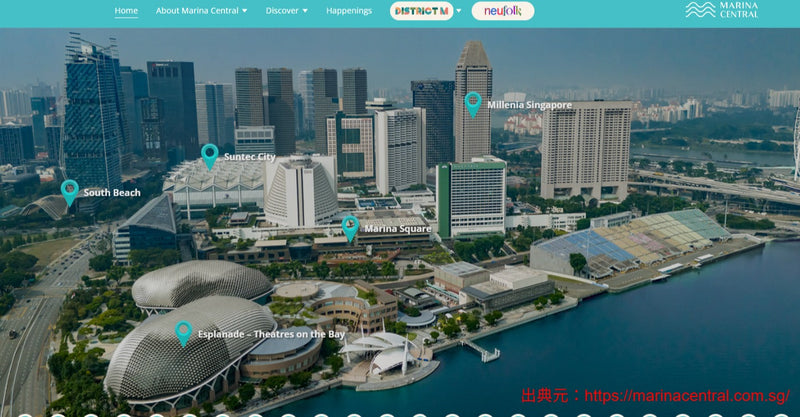Viewport: 800px width, 417px height.
Task: Select the Esplanade map pin
Action: click(184, 334)
